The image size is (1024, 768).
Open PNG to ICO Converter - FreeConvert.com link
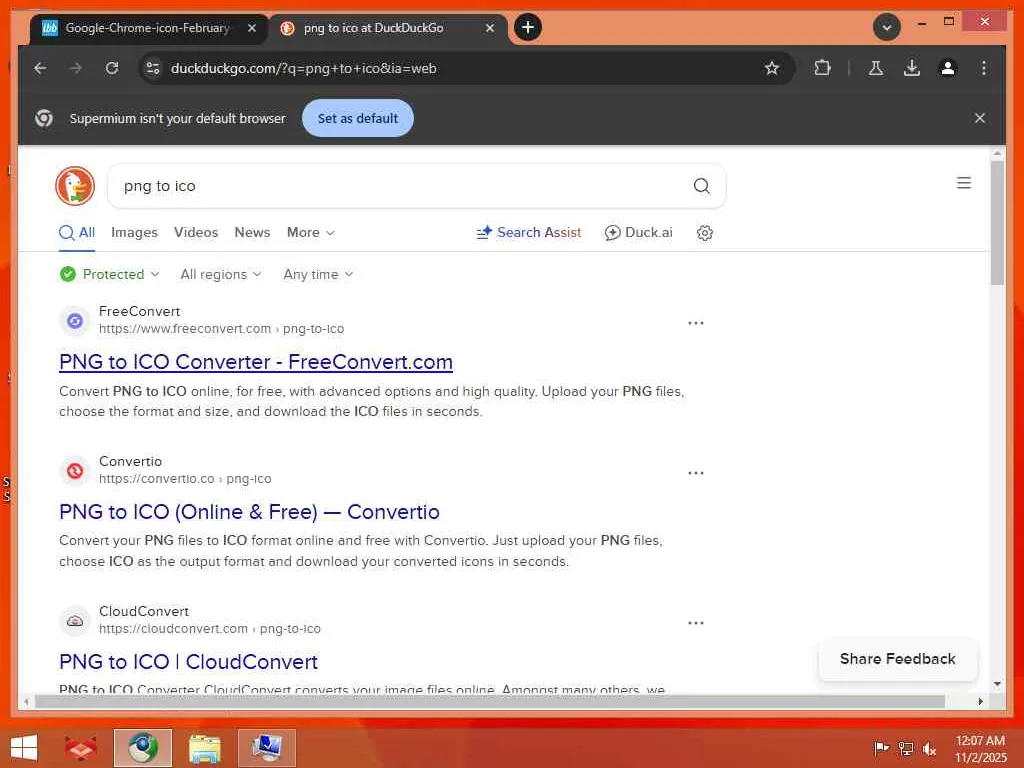click(x=256, y=362)
